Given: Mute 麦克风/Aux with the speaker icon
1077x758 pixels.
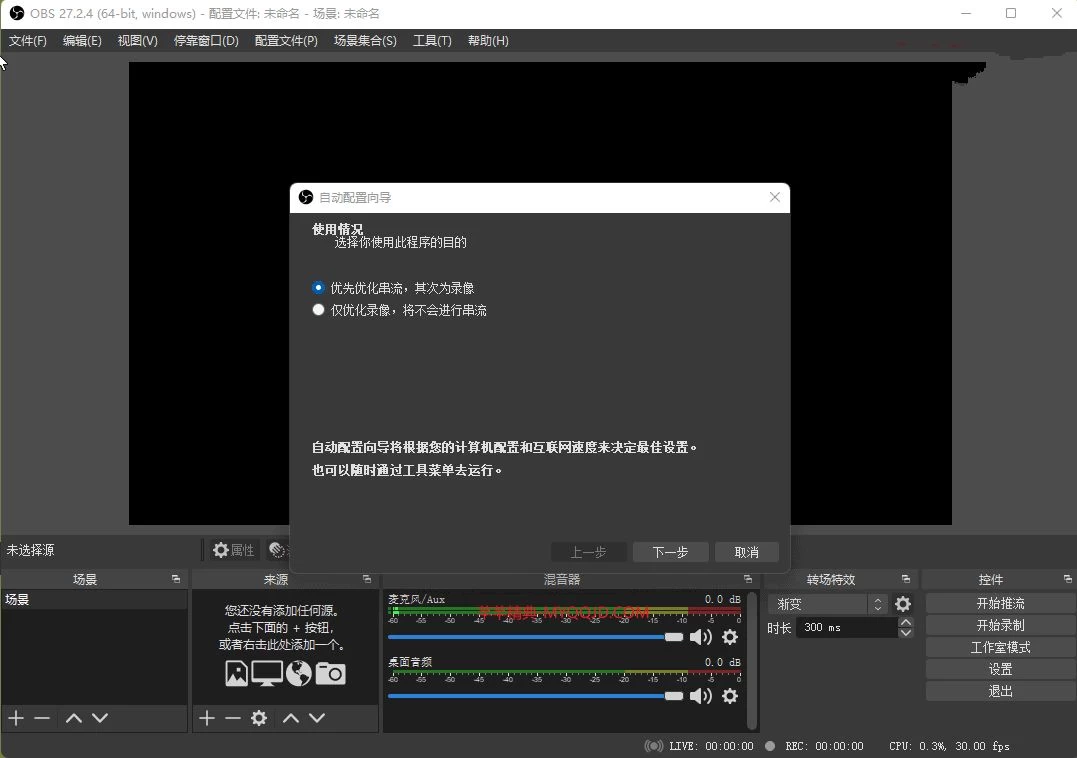Looking at the screenshot, I should (x=701, y=637).
